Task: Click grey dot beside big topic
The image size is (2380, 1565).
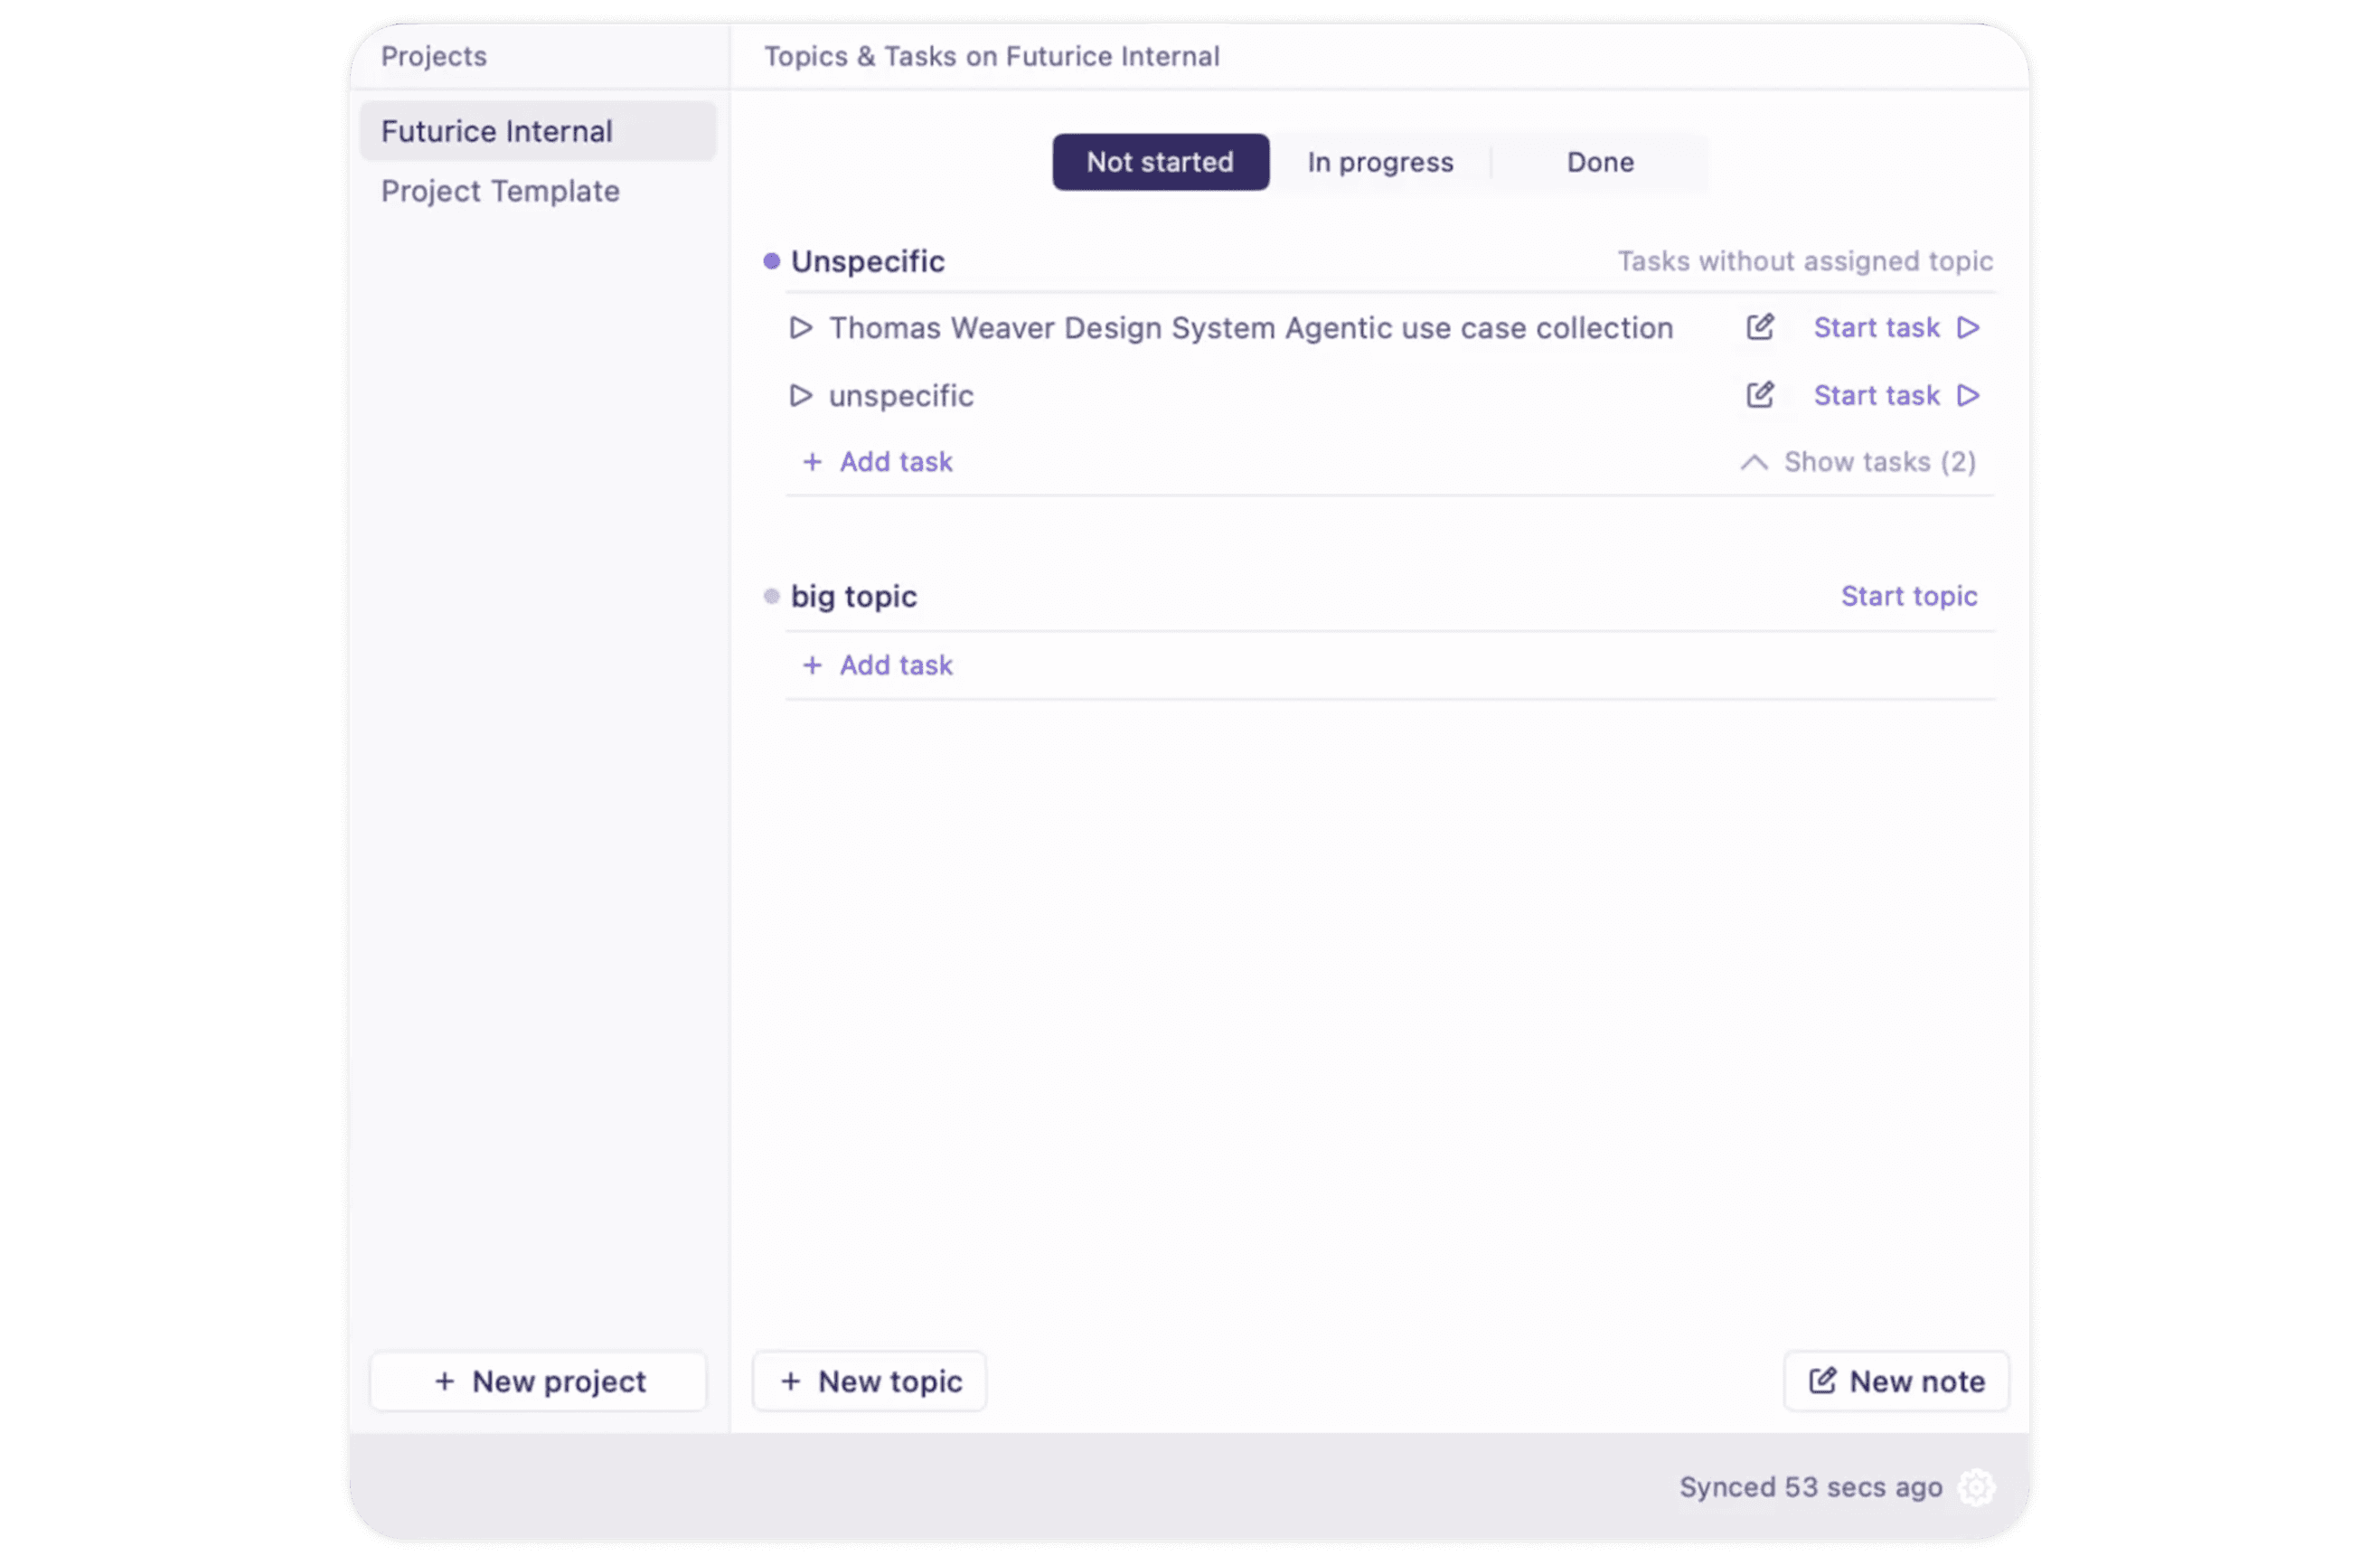Action: 771,596
